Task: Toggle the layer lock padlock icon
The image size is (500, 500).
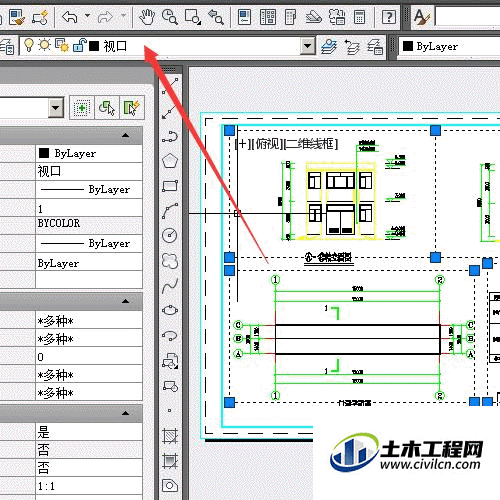Action: 79,45
